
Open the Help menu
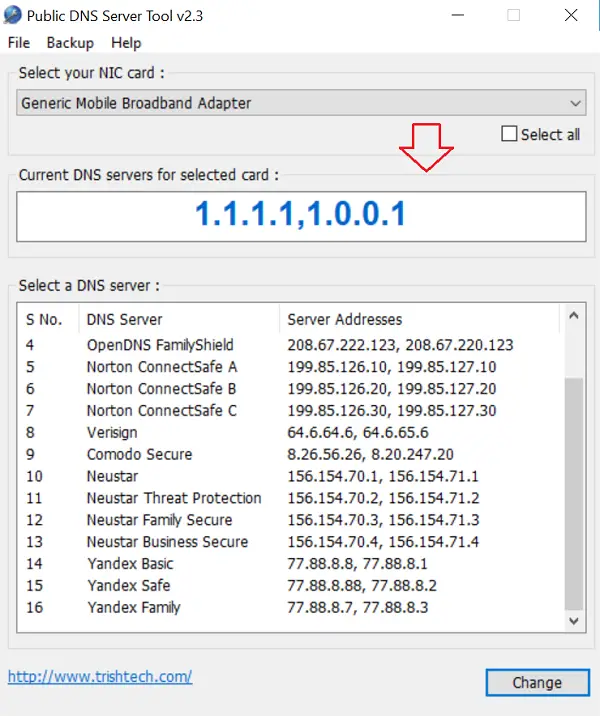[126, 43]
